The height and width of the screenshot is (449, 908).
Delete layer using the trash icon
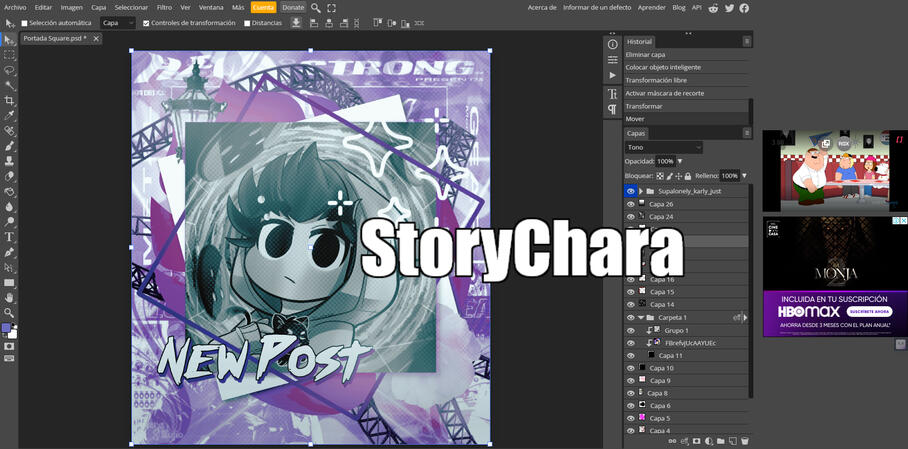pyautogui.click(x=744, y=441)
